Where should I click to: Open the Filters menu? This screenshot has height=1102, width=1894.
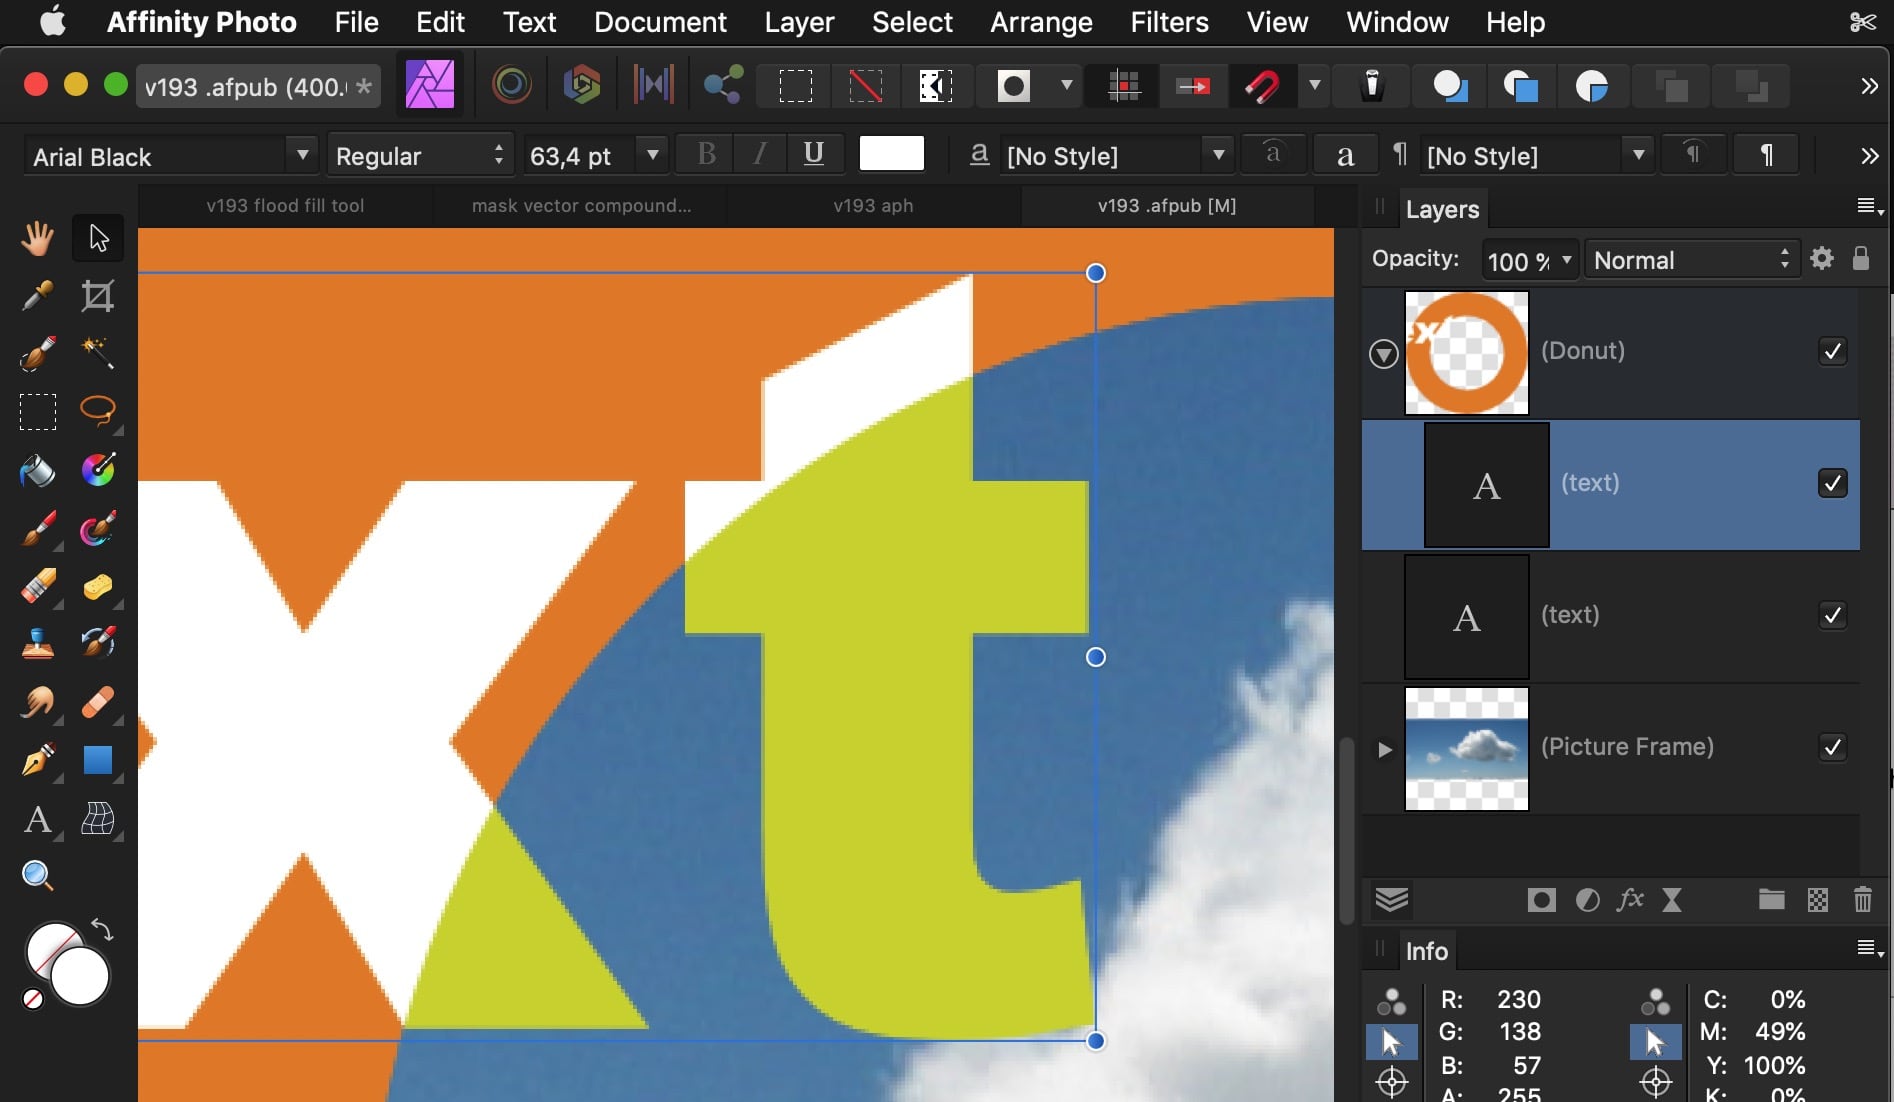click(1169, 22)
